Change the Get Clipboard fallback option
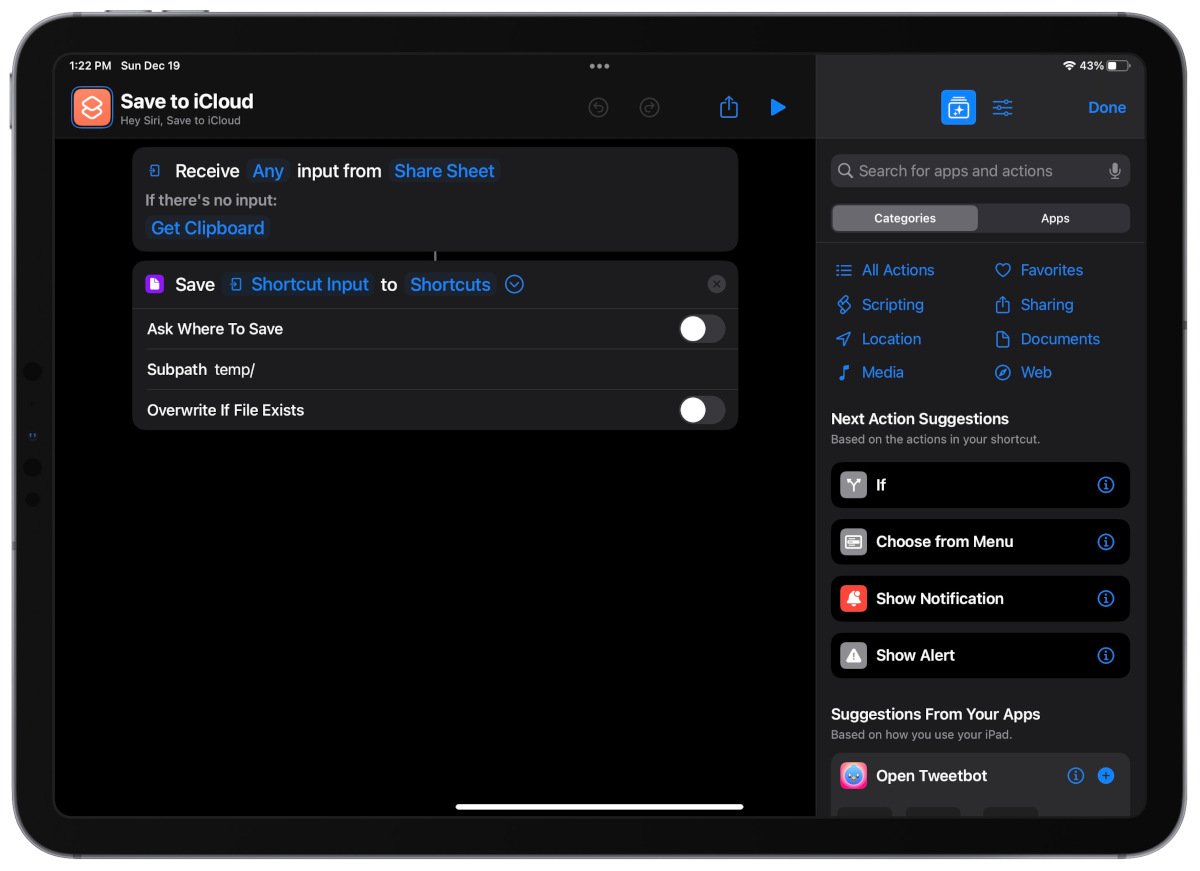 click(x=208, y=228)
